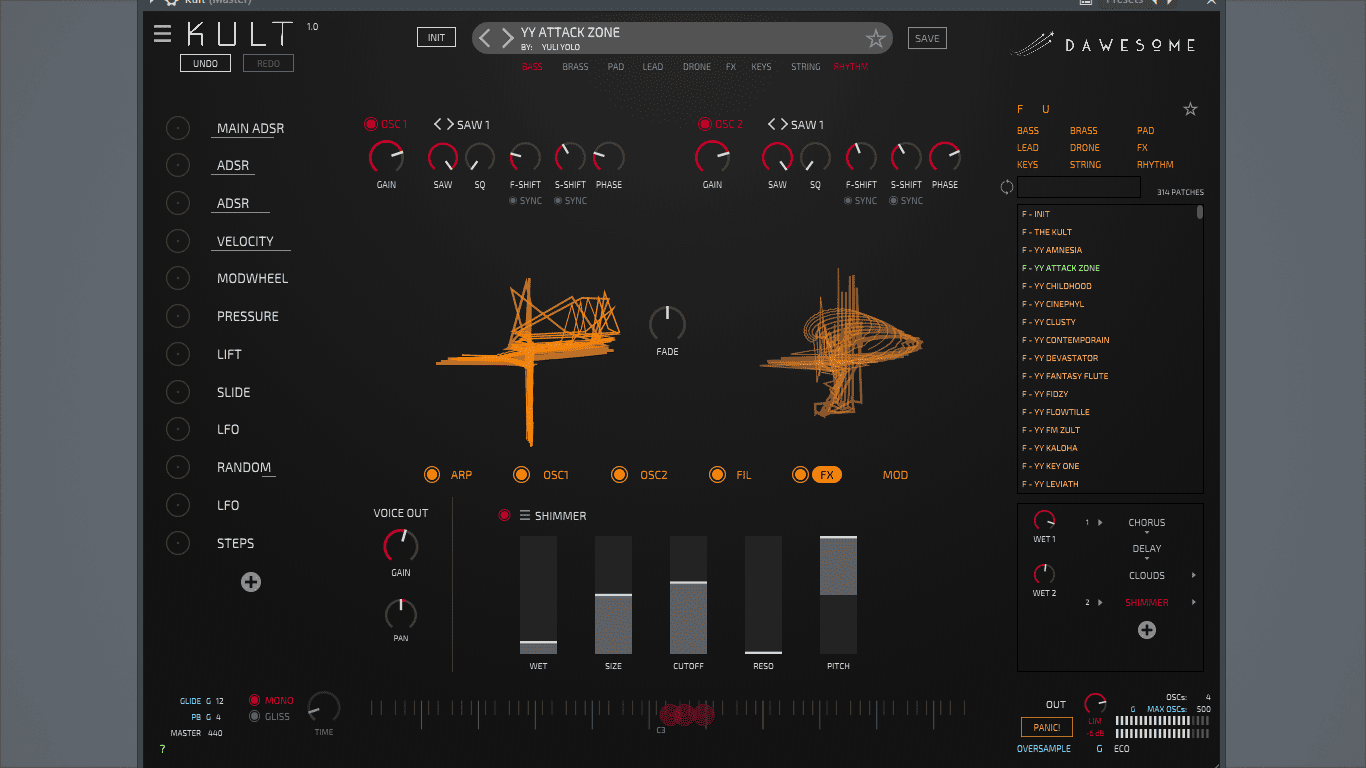Open the hamburger menu beside KULT logo
Screen dimensions: 1366x768
[x=162, y=34]
